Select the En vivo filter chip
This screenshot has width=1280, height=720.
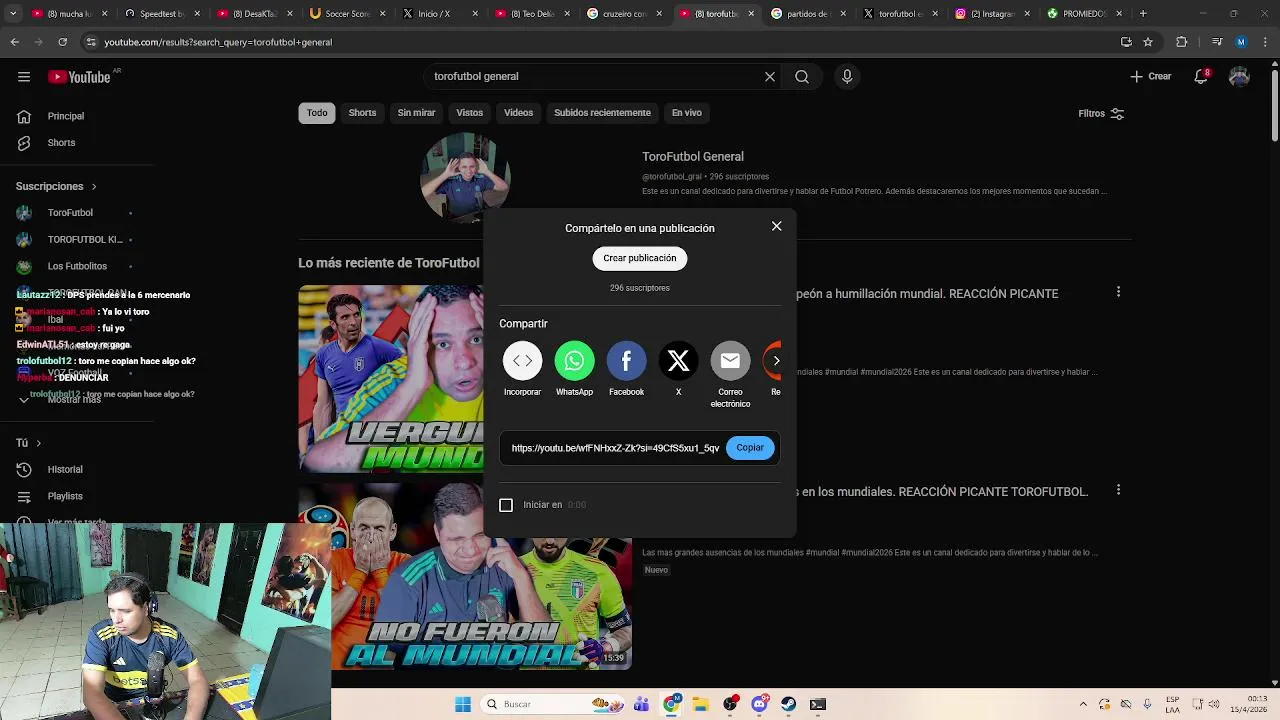pyautogui.click(x=686, y=113)
